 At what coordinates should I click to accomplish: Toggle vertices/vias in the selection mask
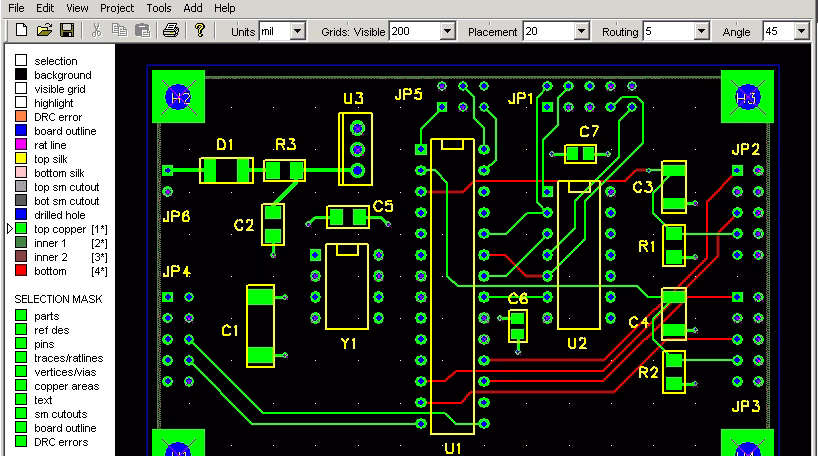(x=21, y=371)
